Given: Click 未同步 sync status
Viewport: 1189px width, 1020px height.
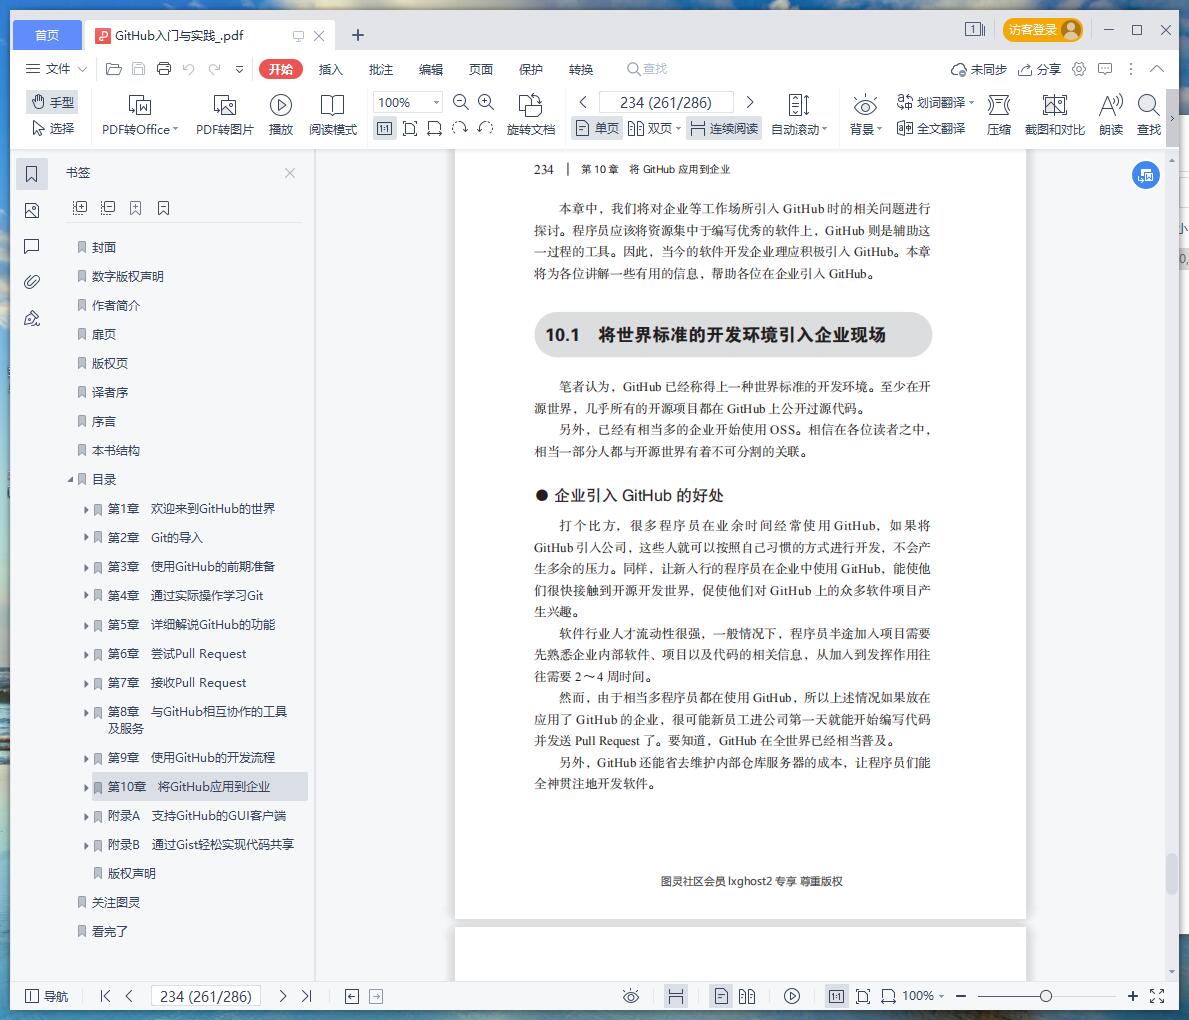Looking at the screenshot, I should pyautogui.click(x=979, y=69).
